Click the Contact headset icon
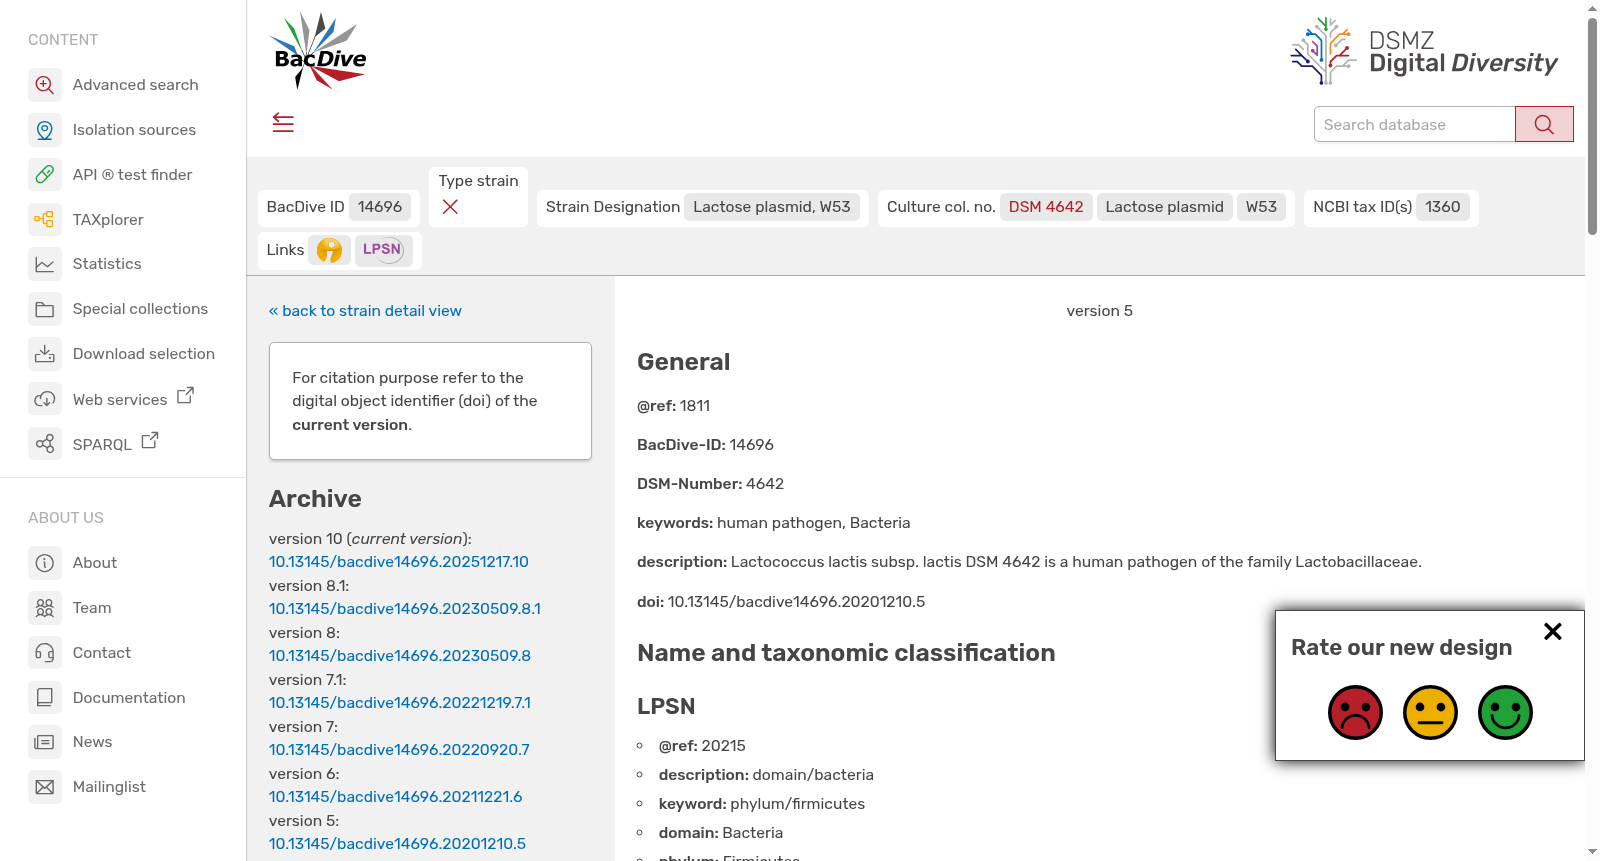1600x861 pixels. pyautogui.click(x=45, y=653)
